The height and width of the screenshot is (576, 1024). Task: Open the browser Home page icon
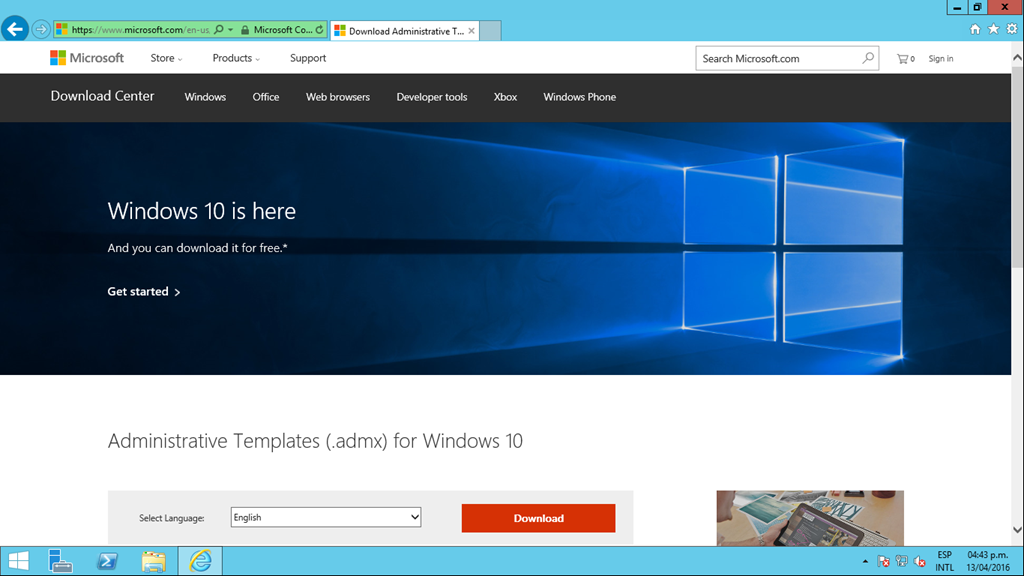pos(975,29)
